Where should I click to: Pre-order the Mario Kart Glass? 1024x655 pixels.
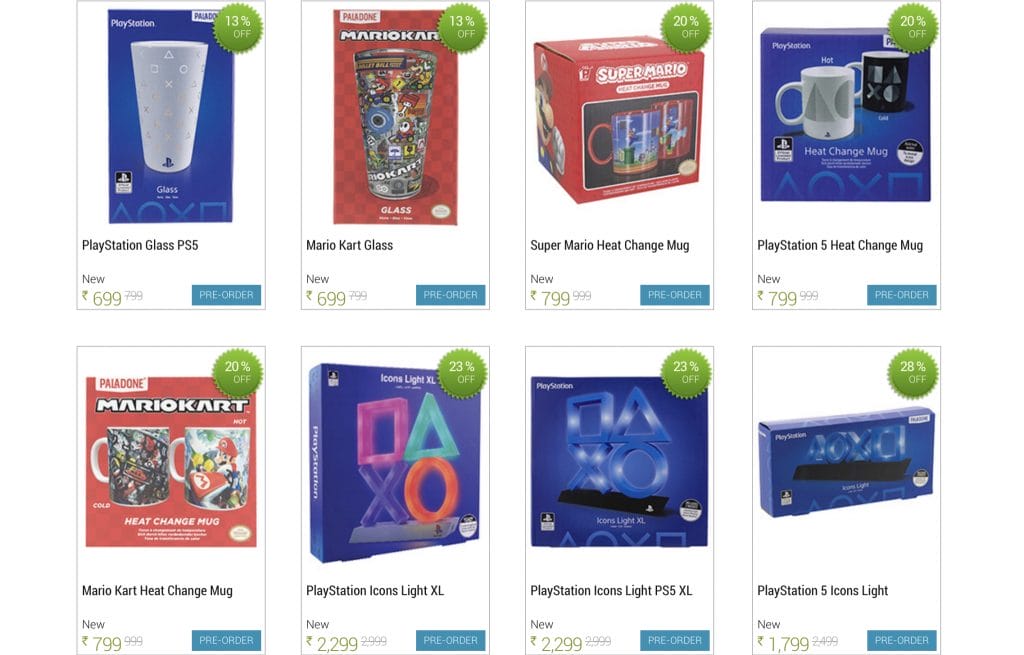pos(451,295)
